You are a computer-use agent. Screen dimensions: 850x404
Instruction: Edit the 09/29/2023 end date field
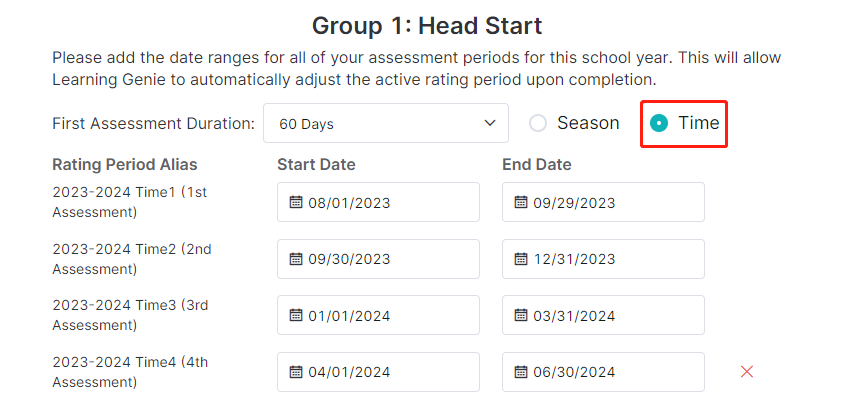(x=603, y=202)
